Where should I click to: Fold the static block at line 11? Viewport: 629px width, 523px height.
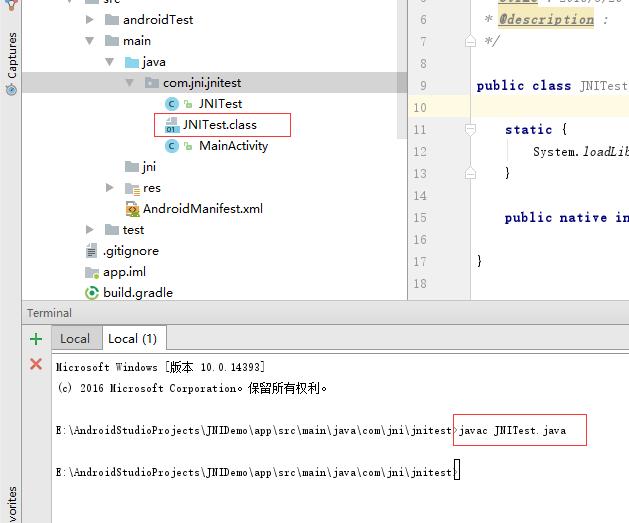(470, 129)
